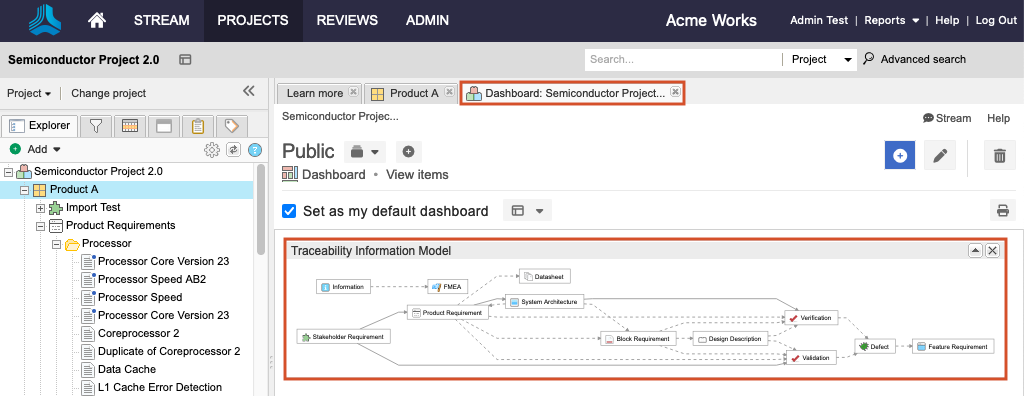Switch to the Learn more tab
Screen dimensions: 1024x396
point(315,93)
